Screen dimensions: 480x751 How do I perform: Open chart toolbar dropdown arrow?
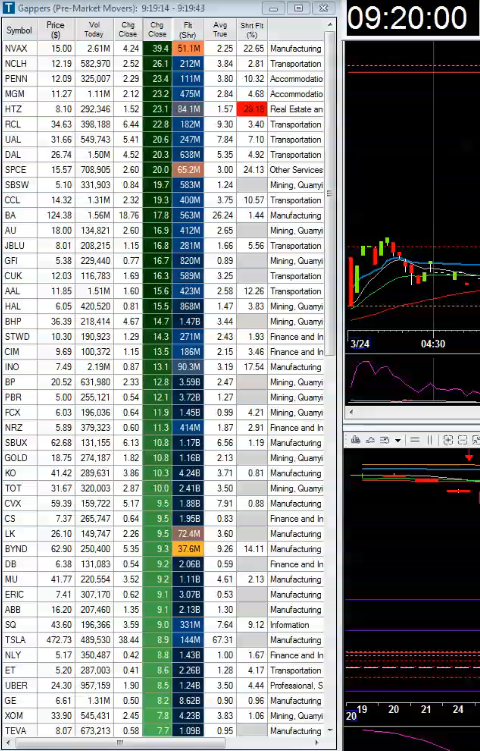point(397,440)
